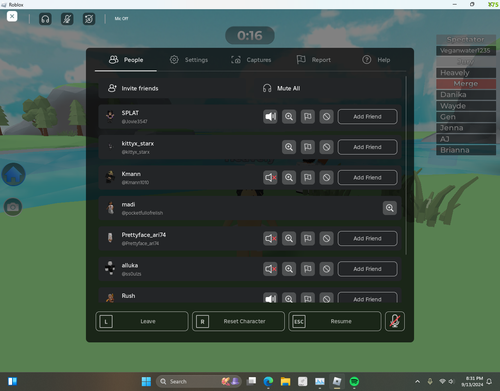This screenshot has width=500, height=391.
Task: Open the Widgets panel from taskbar
Action: (12, 381)
